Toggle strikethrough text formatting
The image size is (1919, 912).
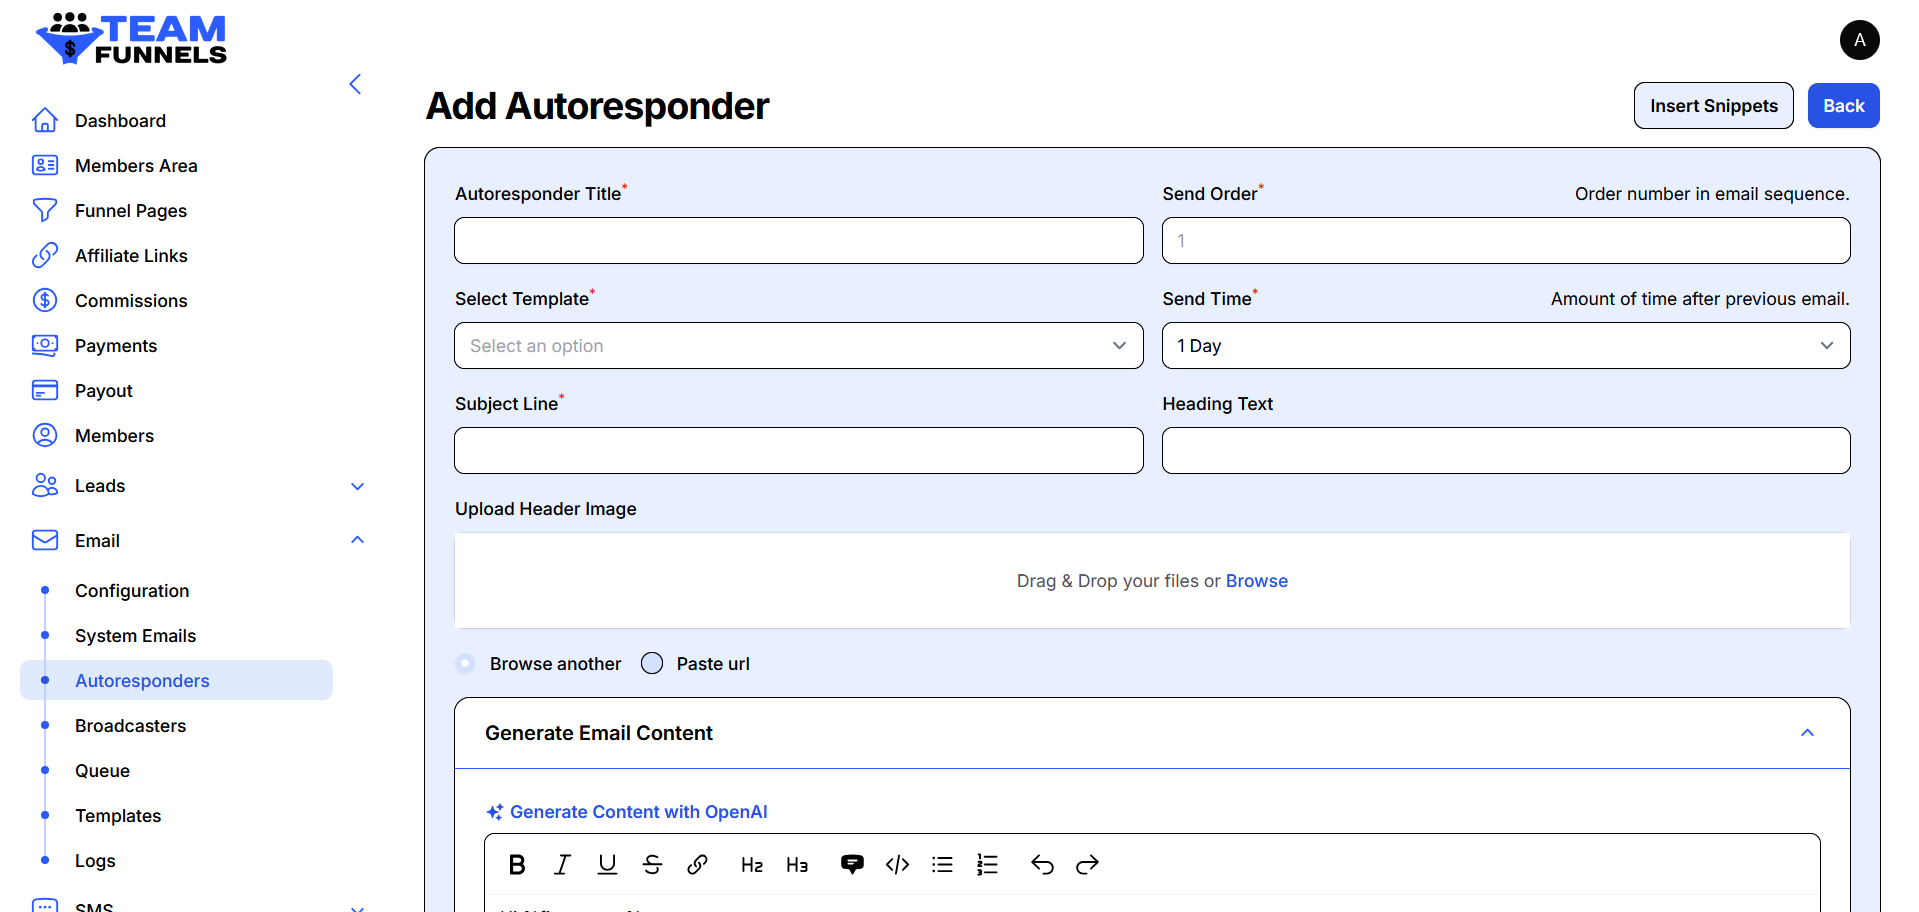[x=652, y=865]
